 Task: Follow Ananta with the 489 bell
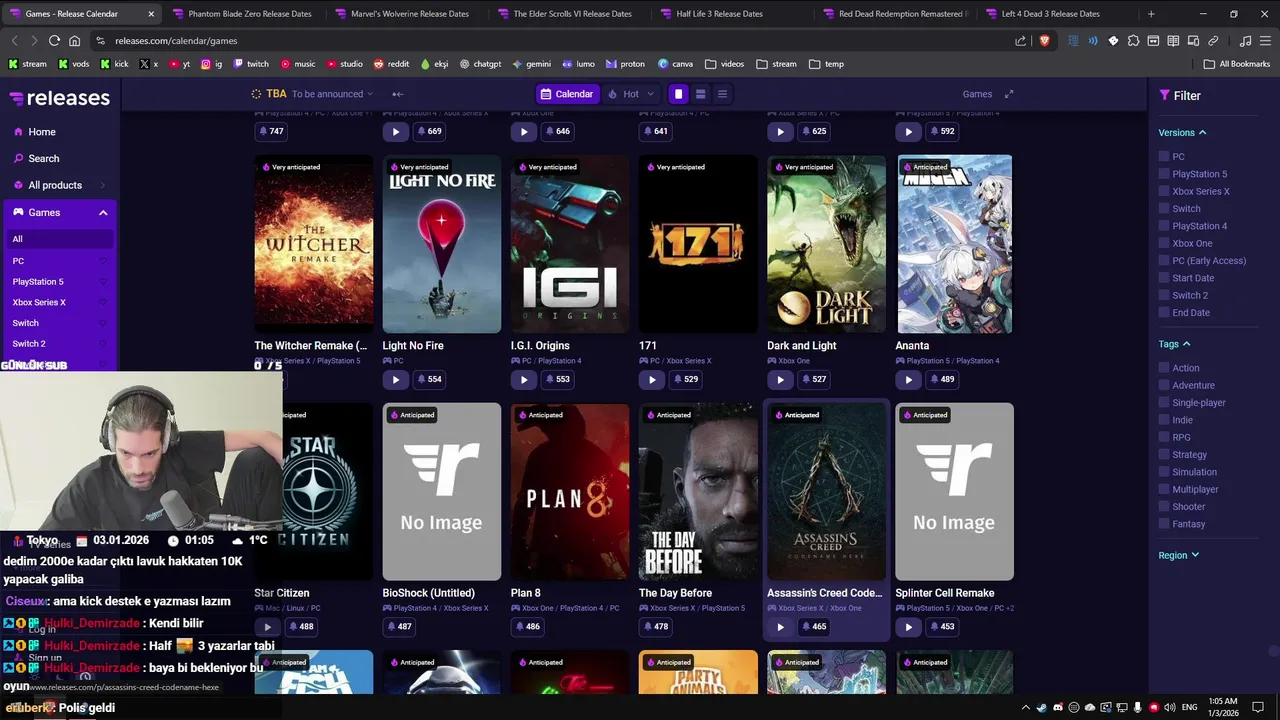pos(941,379)
